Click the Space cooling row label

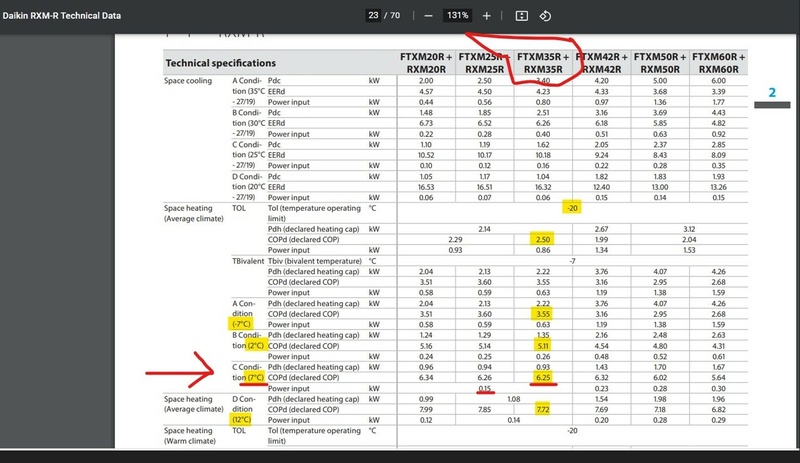[x=188, y=81]
